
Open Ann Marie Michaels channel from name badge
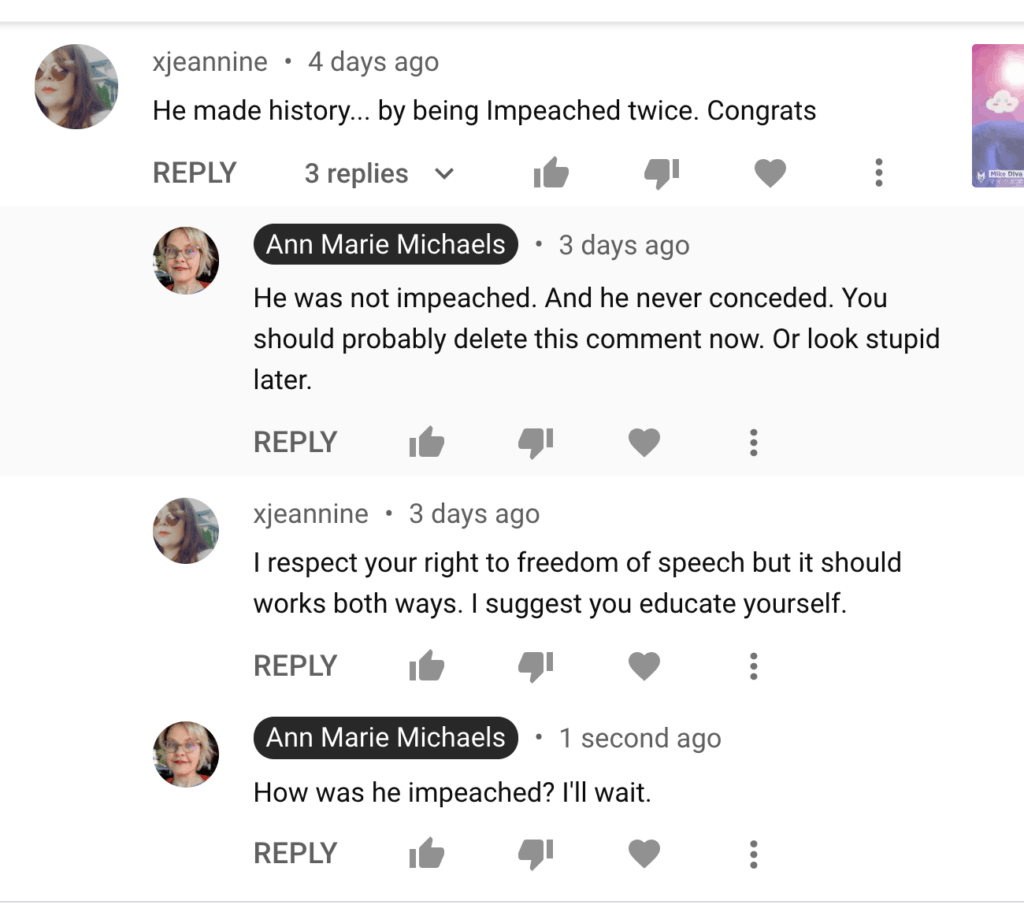[x=386, y=245]
